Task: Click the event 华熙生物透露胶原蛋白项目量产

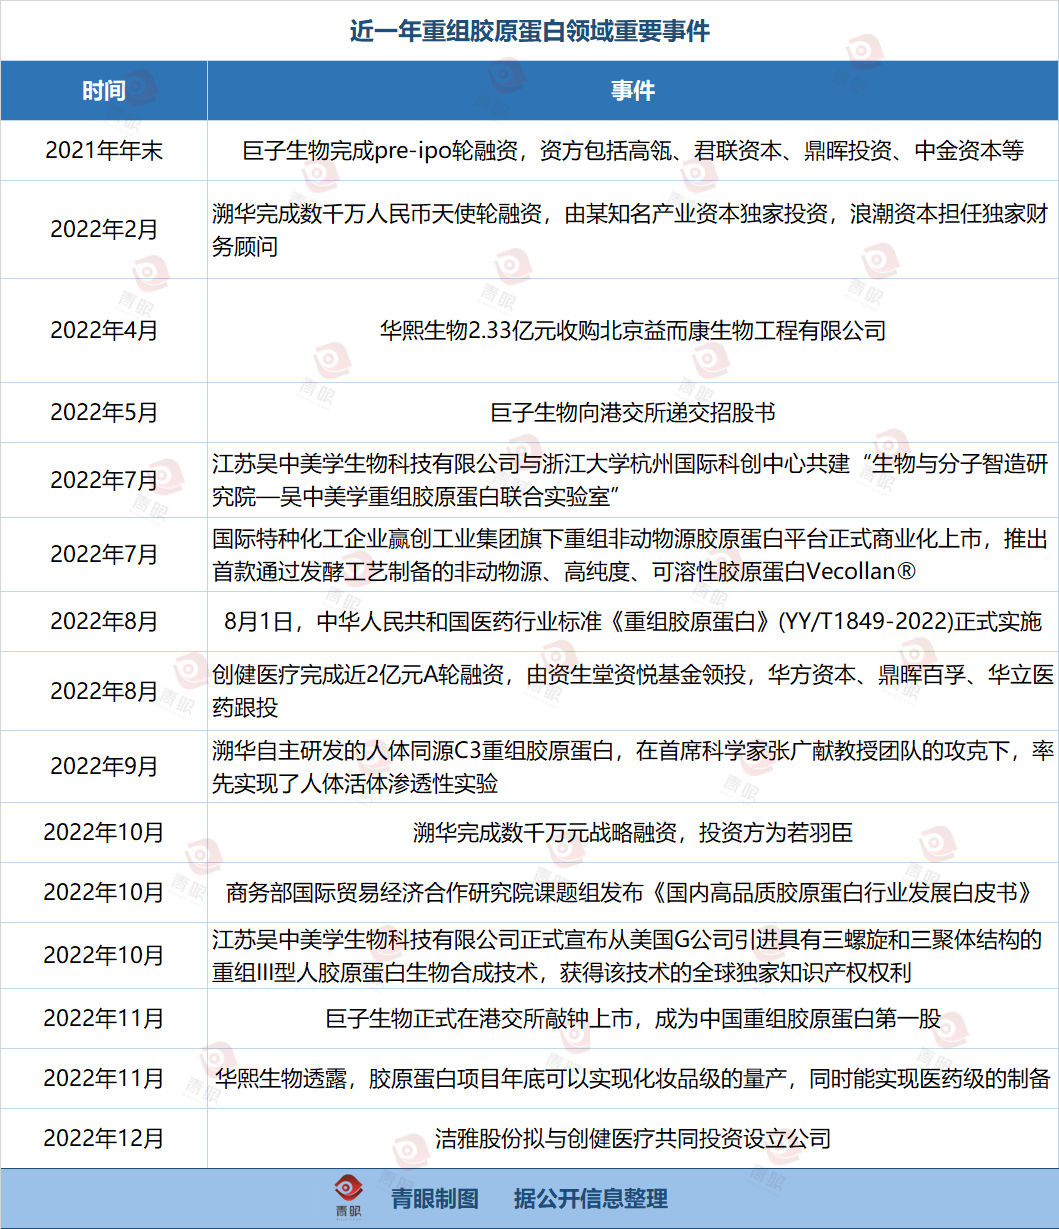Action: pos(633,1078)
